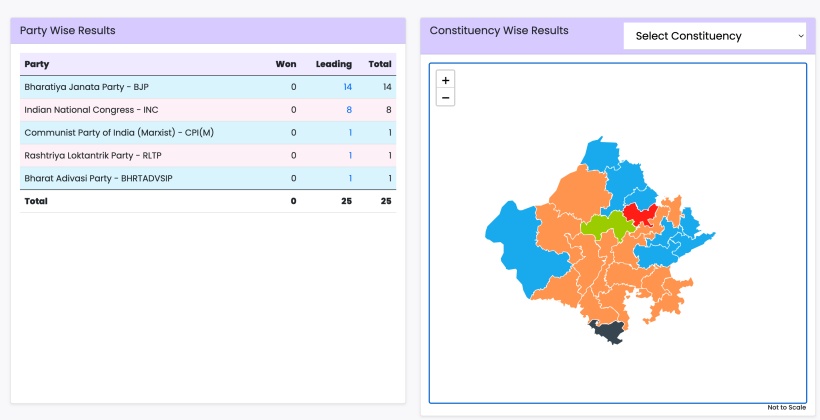The width and height of the screenshot is (820, 420).
Task: Select the dark gray southern constituency
Action: click(x=606, y=332)
